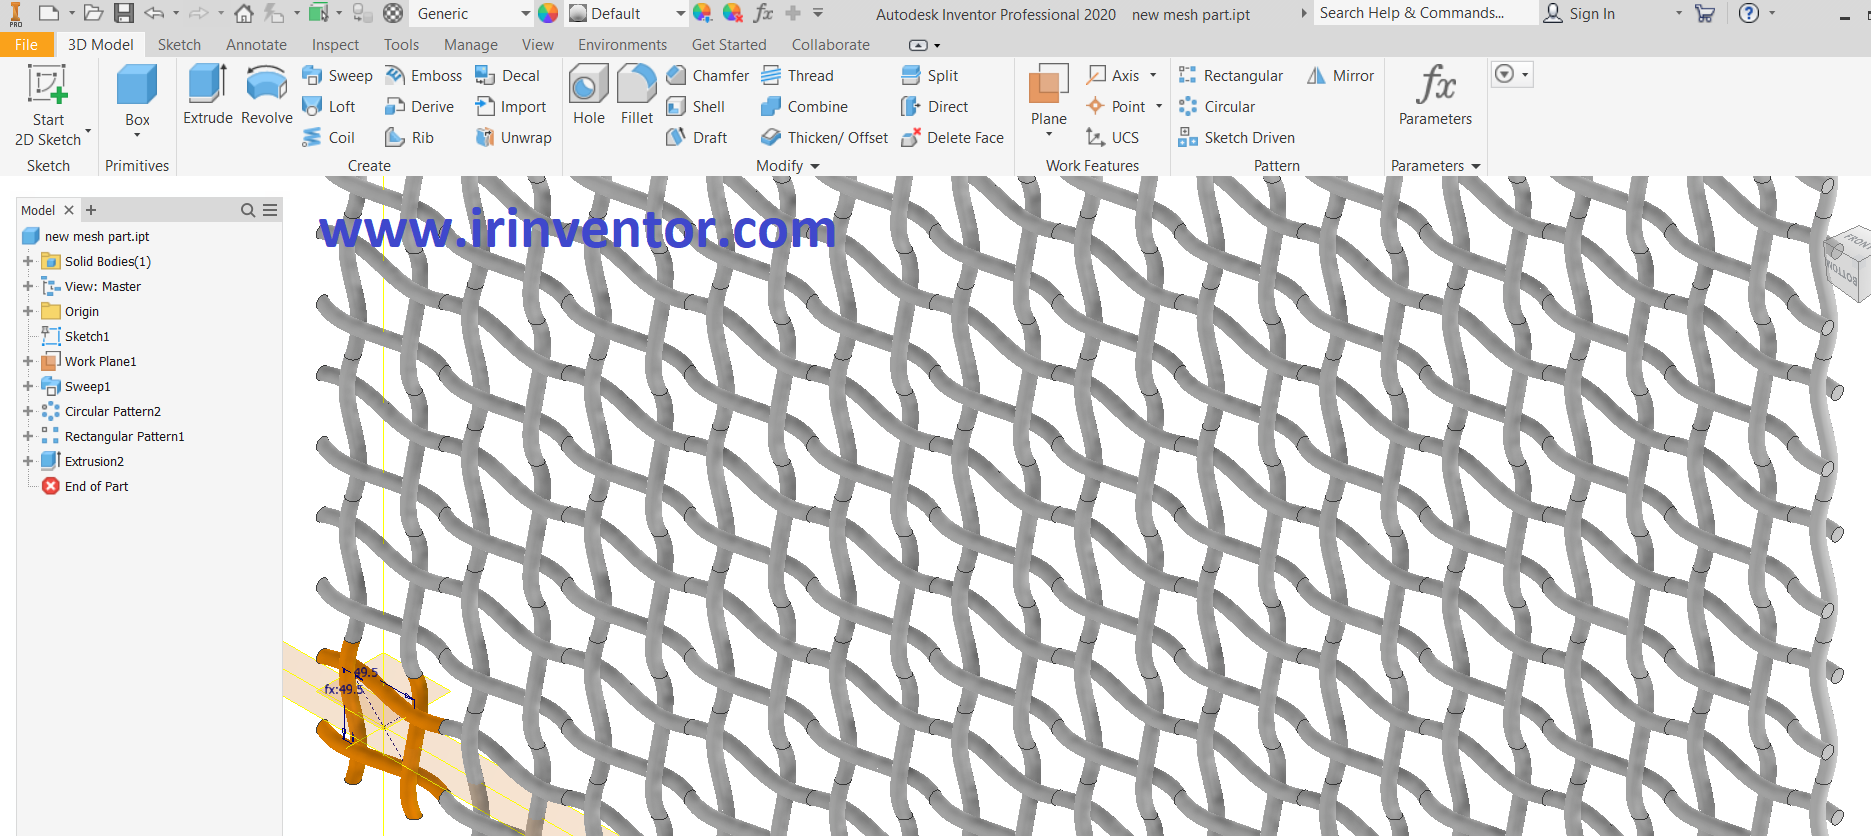
Task: Activate the Revolve tool
Action: [x=267, y=95]
